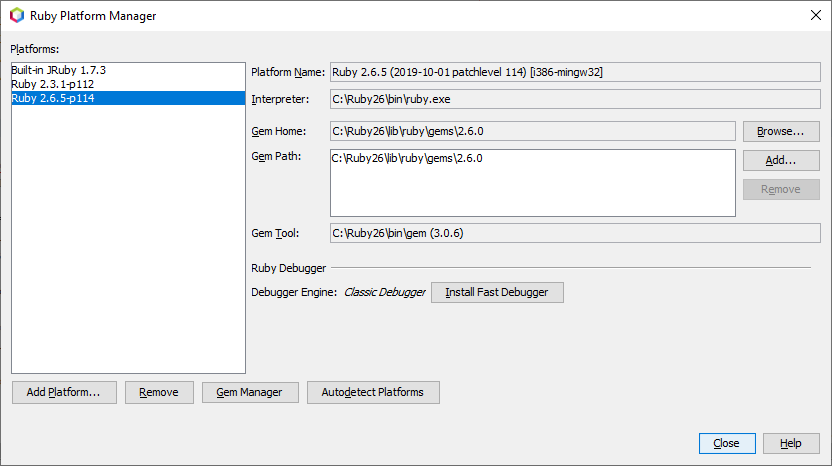The width and height of the screenshot is (832, 466).
Task: Run Autodetect Platforms
Action: [x=373, y=392]
